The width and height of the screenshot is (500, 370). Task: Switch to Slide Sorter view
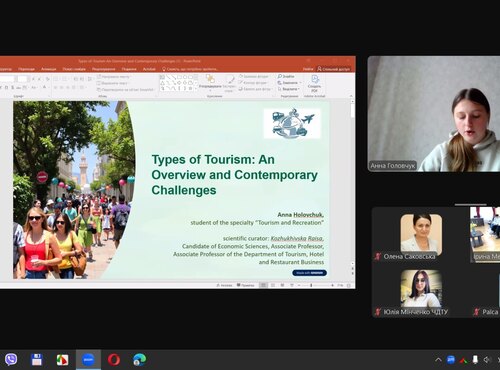273,285
